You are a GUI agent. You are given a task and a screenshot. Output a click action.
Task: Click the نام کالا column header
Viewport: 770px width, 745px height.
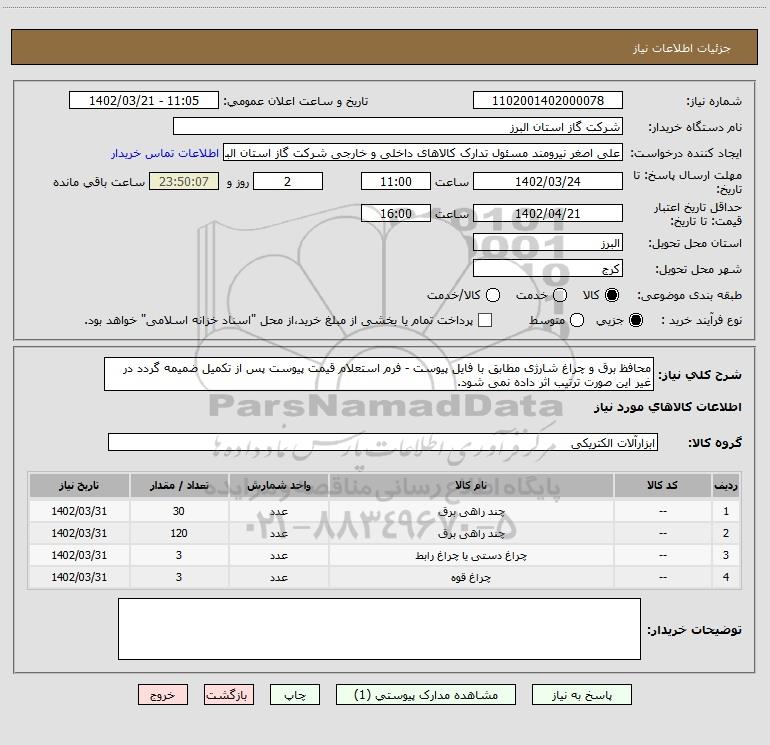[471, 485]
